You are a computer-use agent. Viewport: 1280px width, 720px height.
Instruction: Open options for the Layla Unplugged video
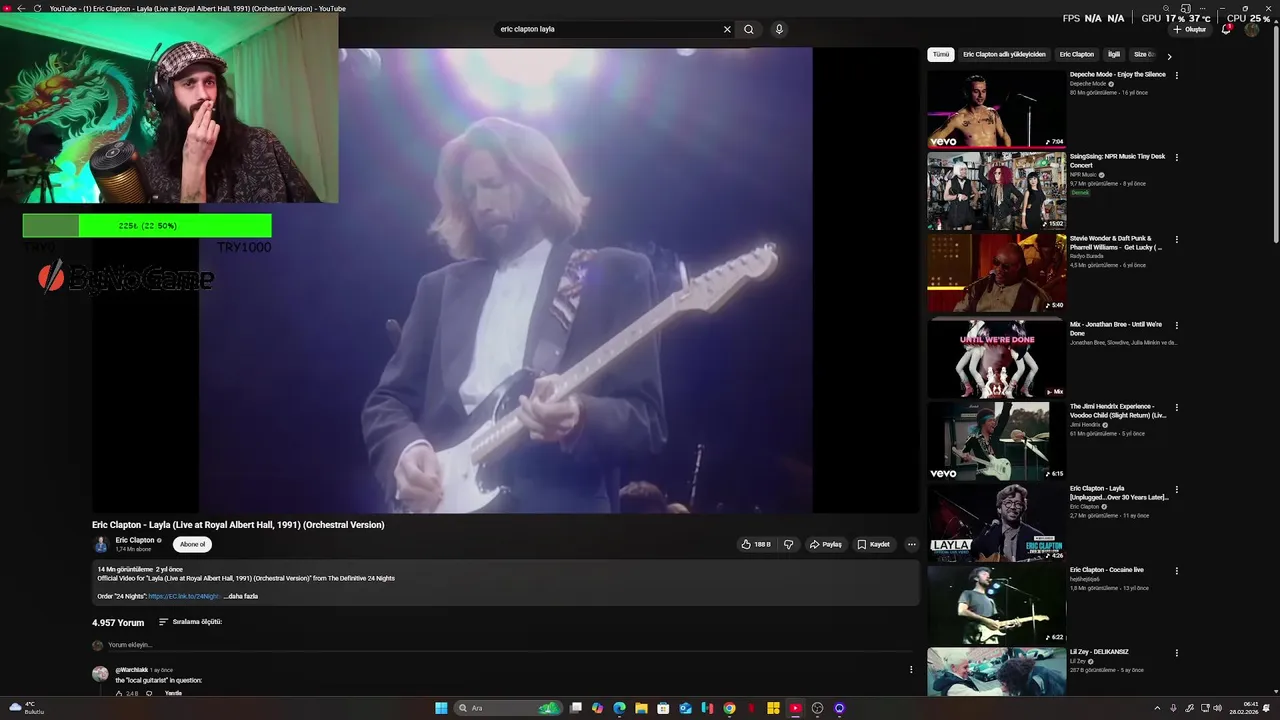click(x=1176, y=490)
